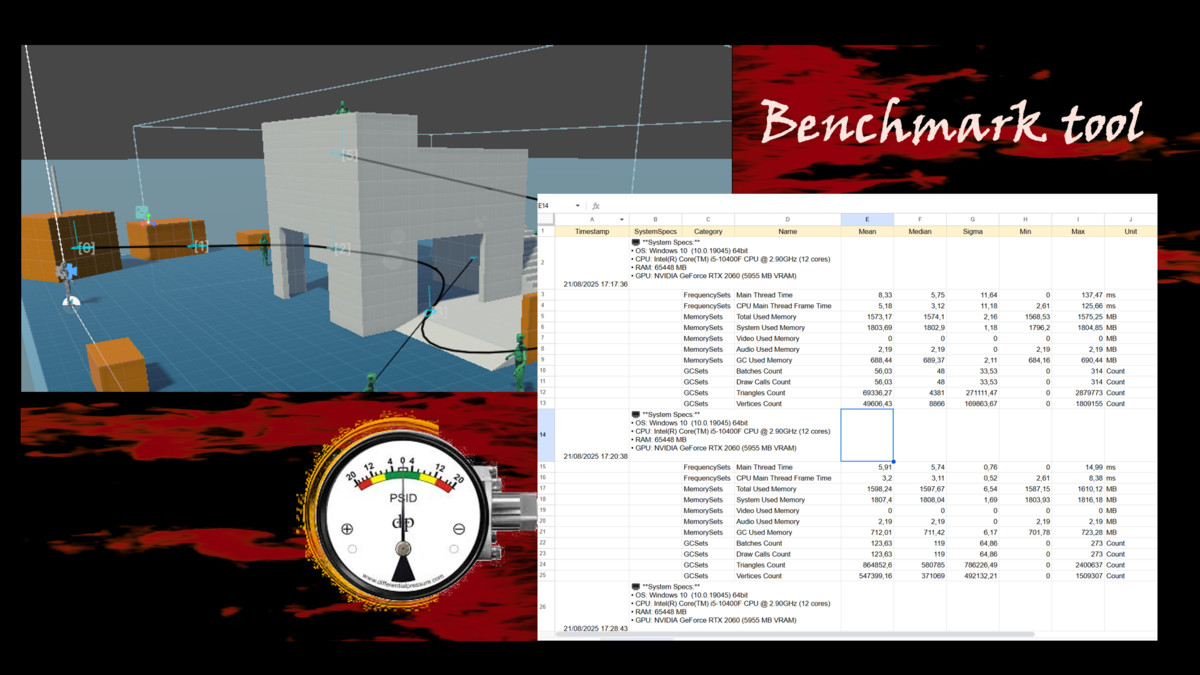Click the Median column header cell
The width and height of the screenshot is (1200, 675).
(x=919, y=231)
